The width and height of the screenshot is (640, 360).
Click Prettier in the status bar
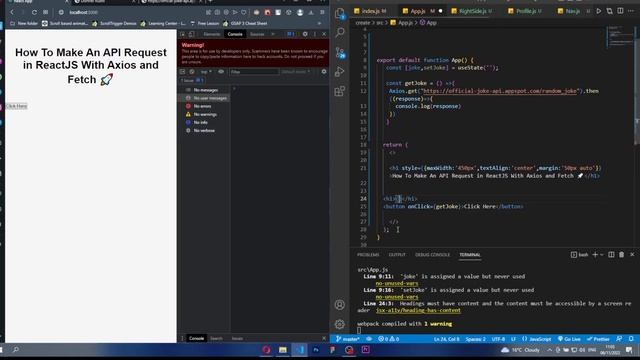coord(598,339)
